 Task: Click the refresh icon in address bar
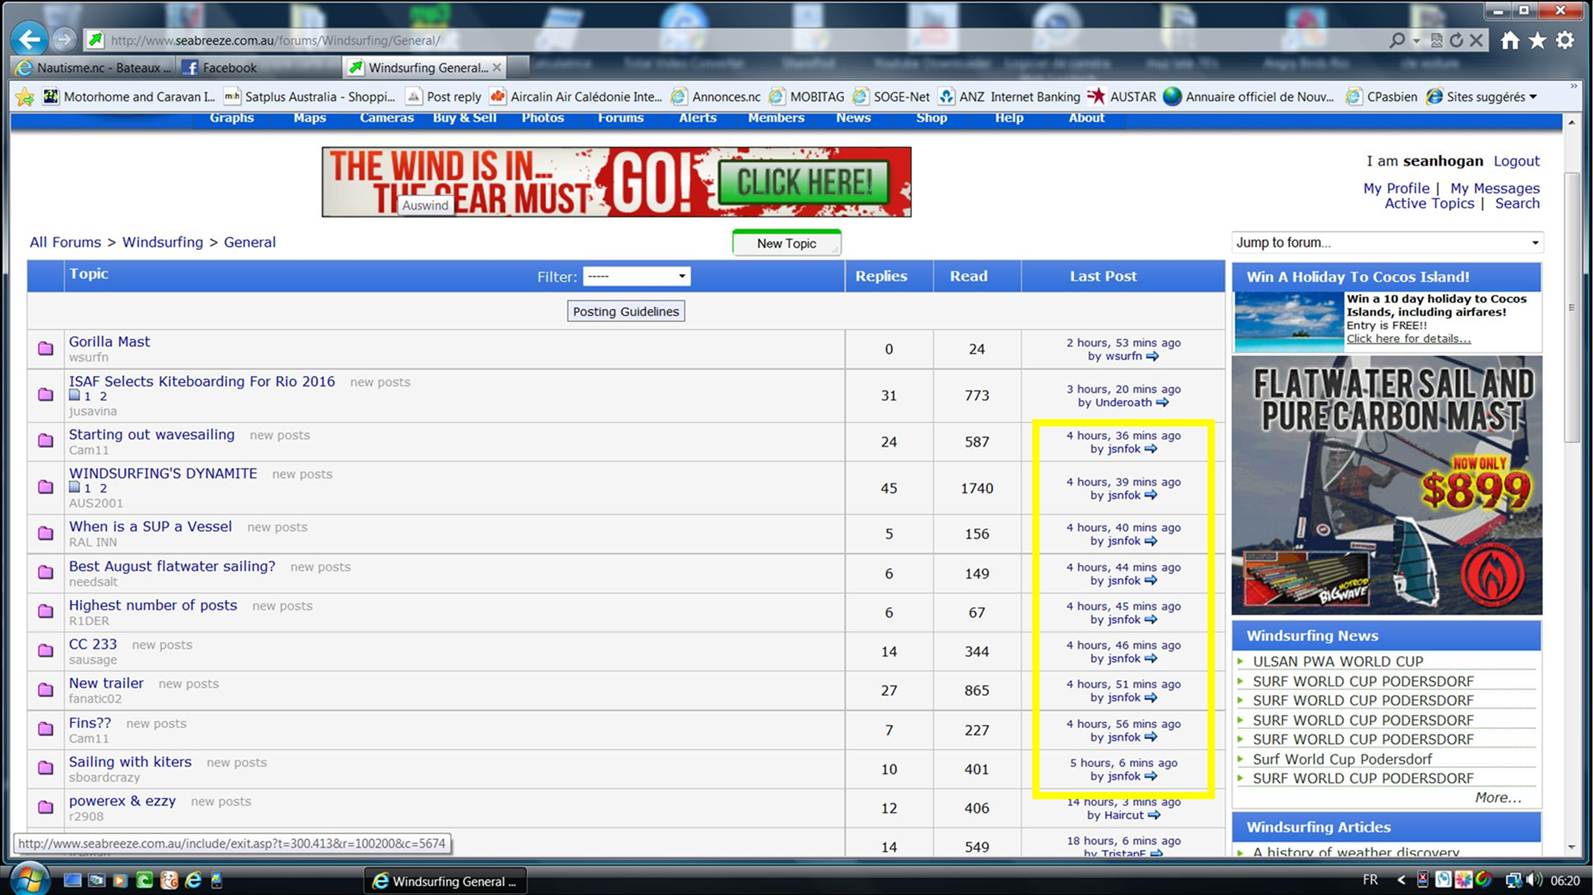pos(1456,40)
